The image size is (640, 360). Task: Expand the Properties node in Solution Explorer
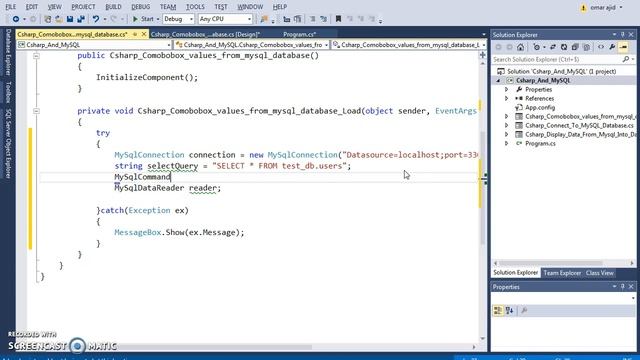pos(507,89)
